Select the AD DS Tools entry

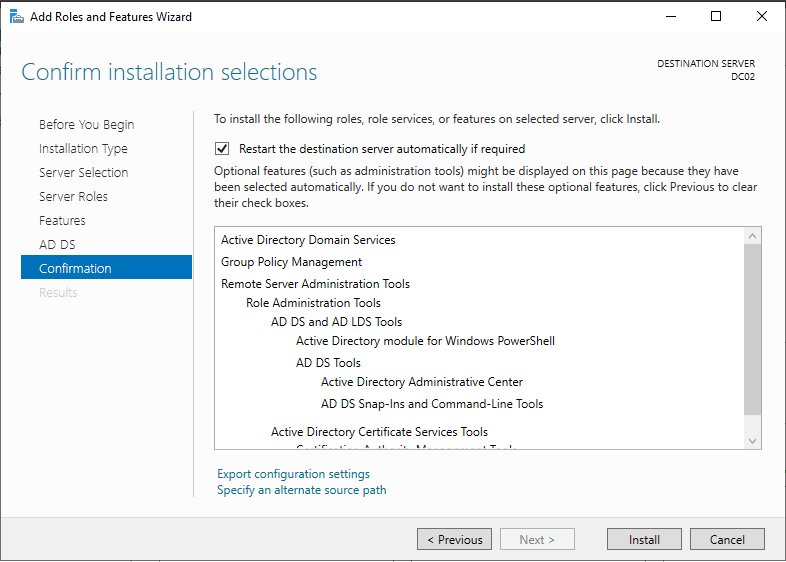(328, 363)
